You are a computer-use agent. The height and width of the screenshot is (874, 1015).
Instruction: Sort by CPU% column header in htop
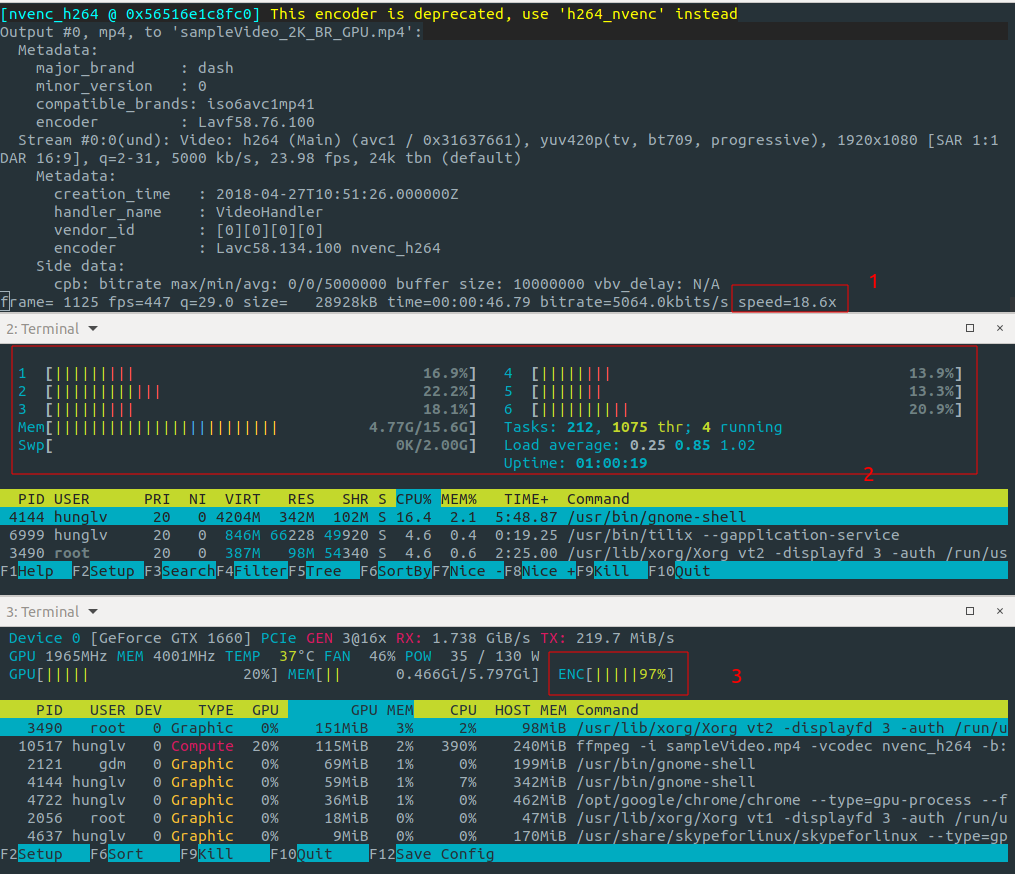(413, 498)
